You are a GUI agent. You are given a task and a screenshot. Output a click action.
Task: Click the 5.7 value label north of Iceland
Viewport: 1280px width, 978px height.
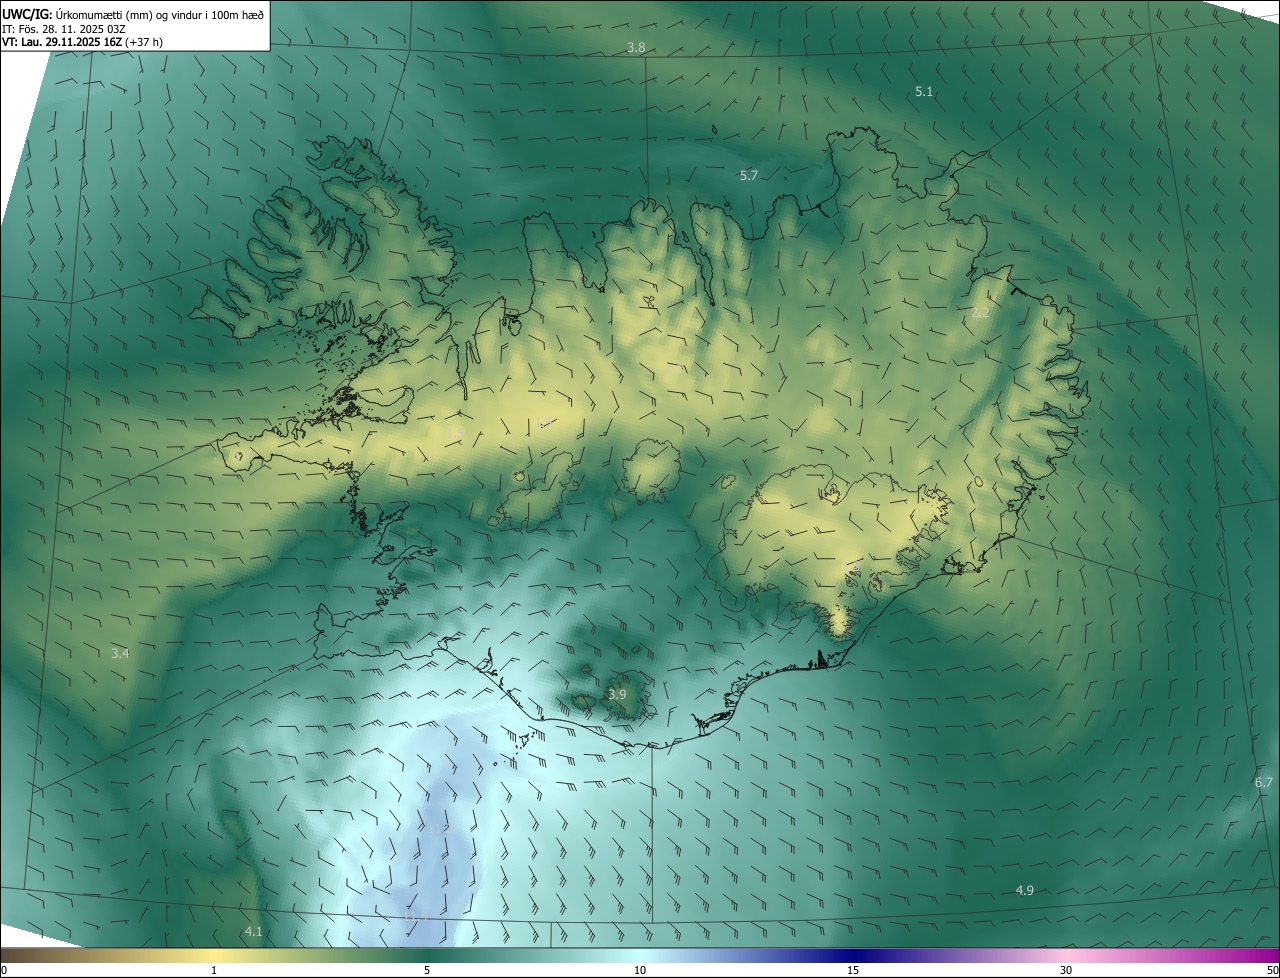(x=749, y=175)
